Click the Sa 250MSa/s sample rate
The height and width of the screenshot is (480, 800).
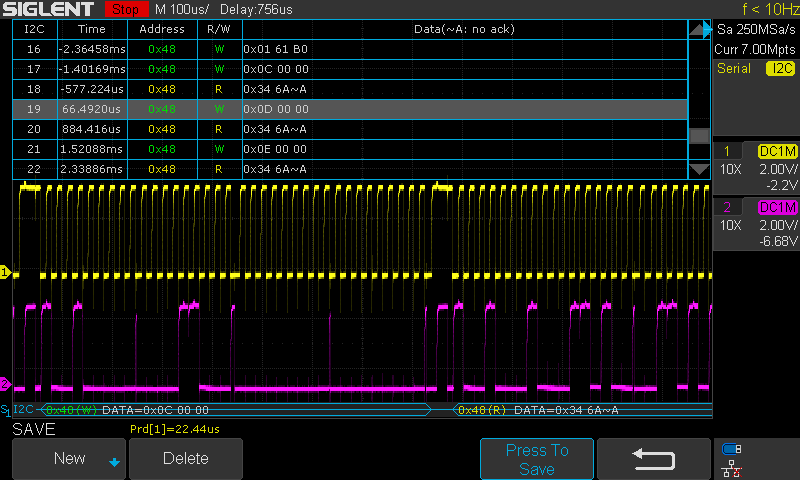pos(756,30)
